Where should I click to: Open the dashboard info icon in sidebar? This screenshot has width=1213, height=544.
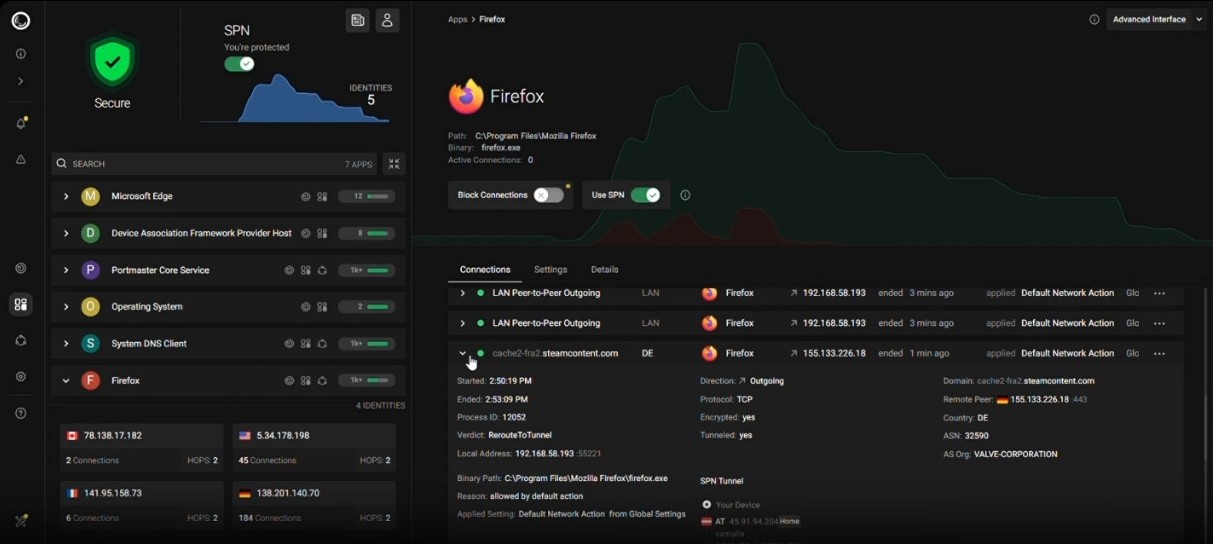tap(21, 54)
